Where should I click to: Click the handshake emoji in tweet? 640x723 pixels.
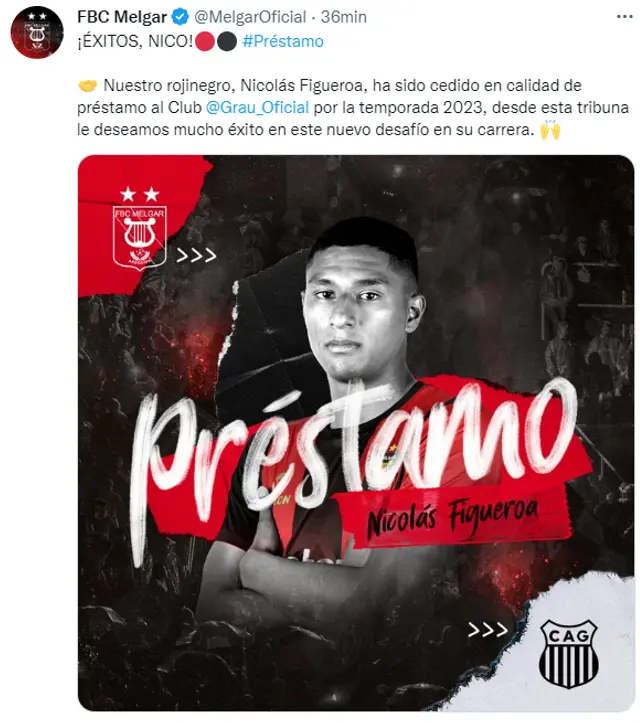click(88, 86)
